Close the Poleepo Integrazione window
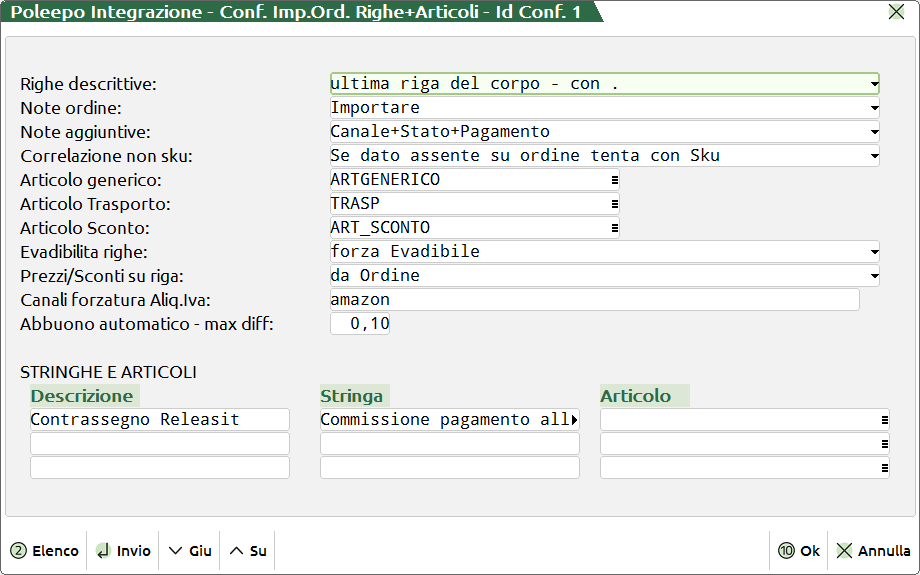The height and width of the screenshot is (575, 920). tap(896, 12)
